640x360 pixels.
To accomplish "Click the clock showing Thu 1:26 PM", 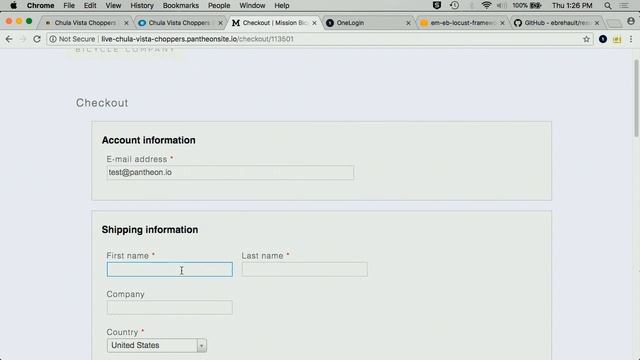I will click(x=572, y=5).
